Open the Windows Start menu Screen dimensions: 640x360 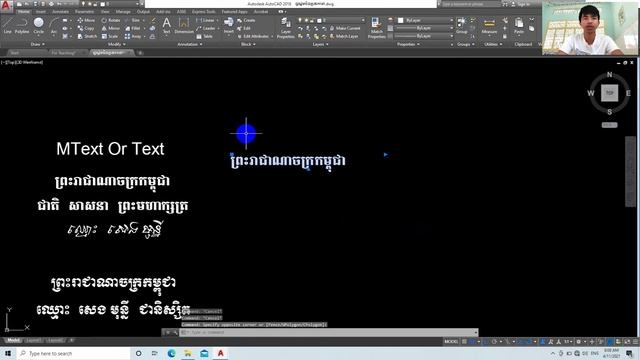click(8, 353)
